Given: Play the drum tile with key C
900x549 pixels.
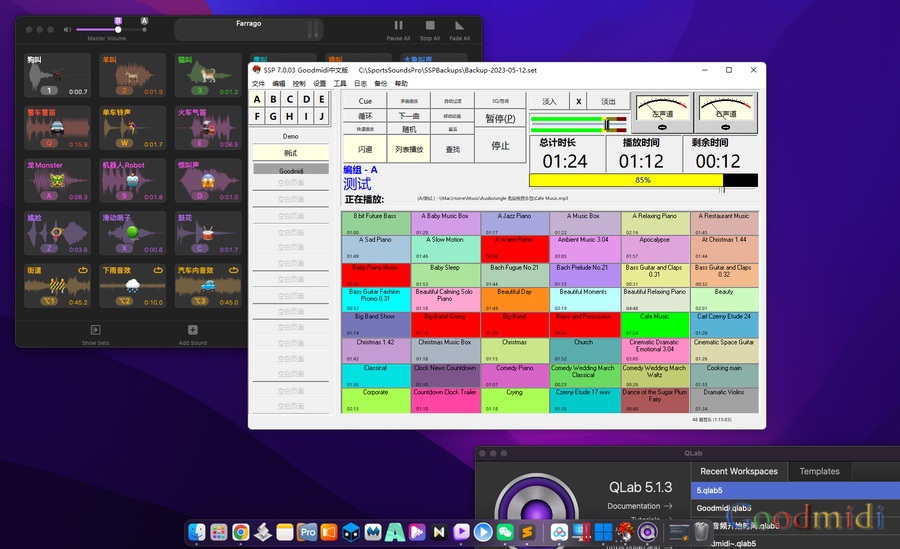Looking at the screenshot, I should tap(208, 233).
